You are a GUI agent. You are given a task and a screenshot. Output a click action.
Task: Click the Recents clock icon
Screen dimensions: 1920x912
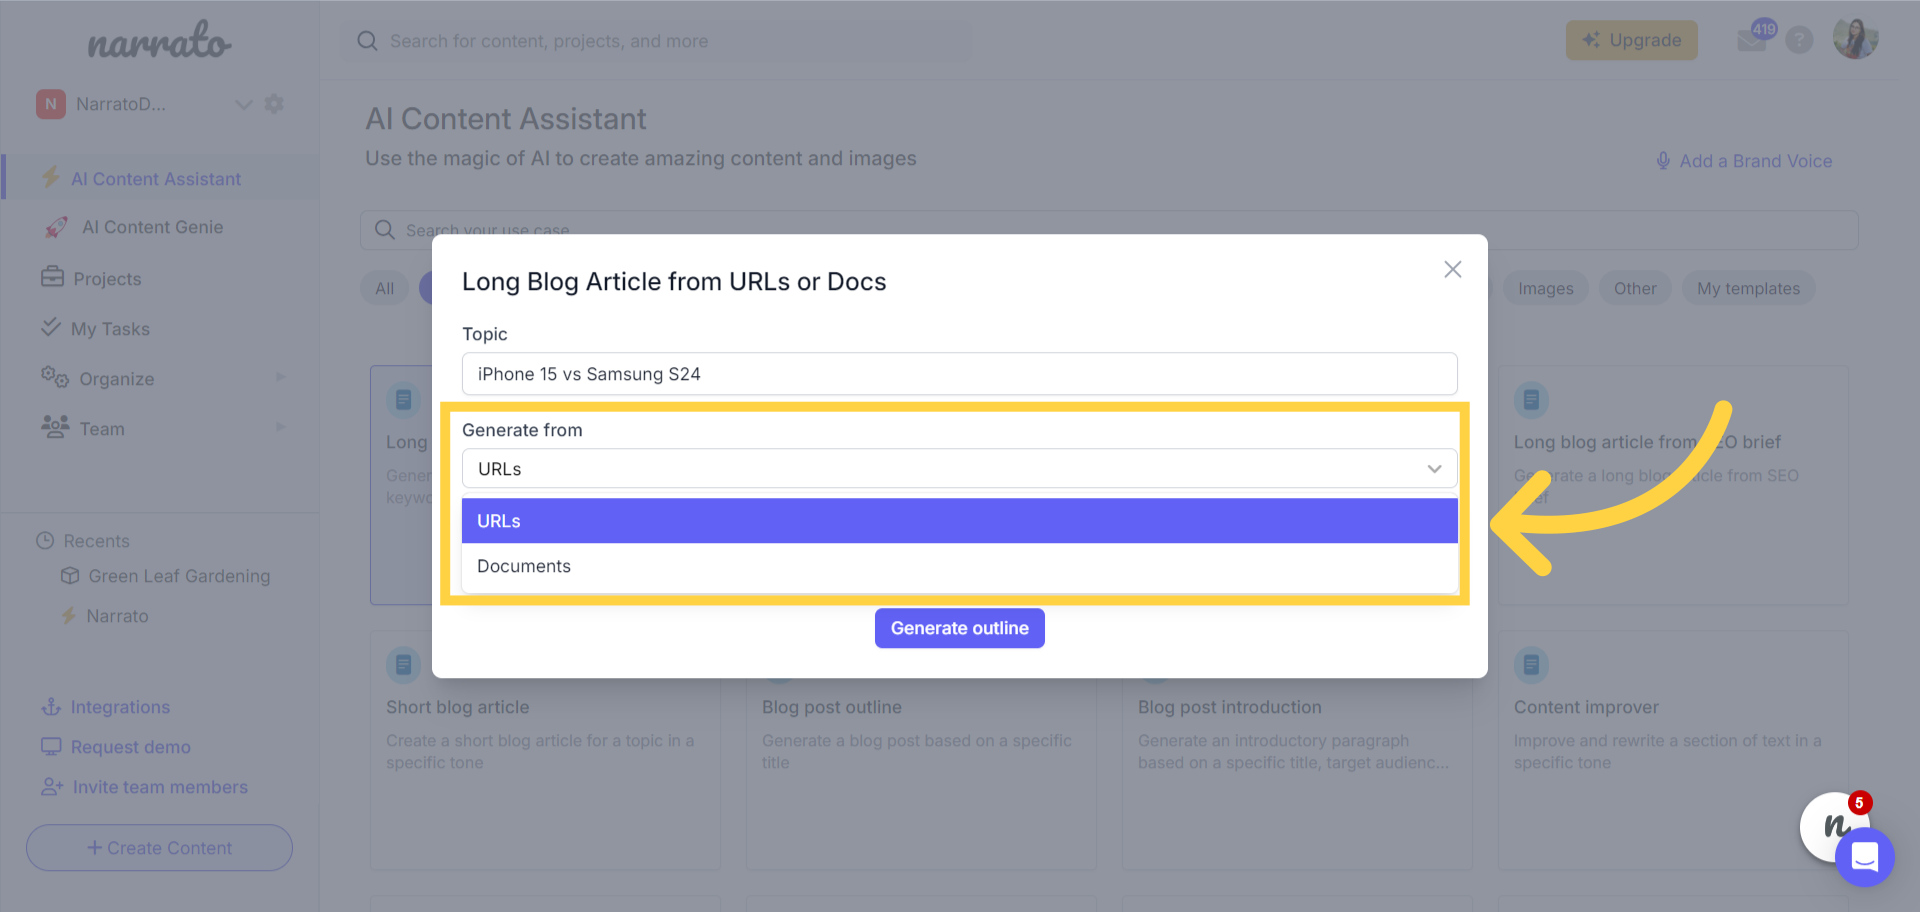[45, 540]
